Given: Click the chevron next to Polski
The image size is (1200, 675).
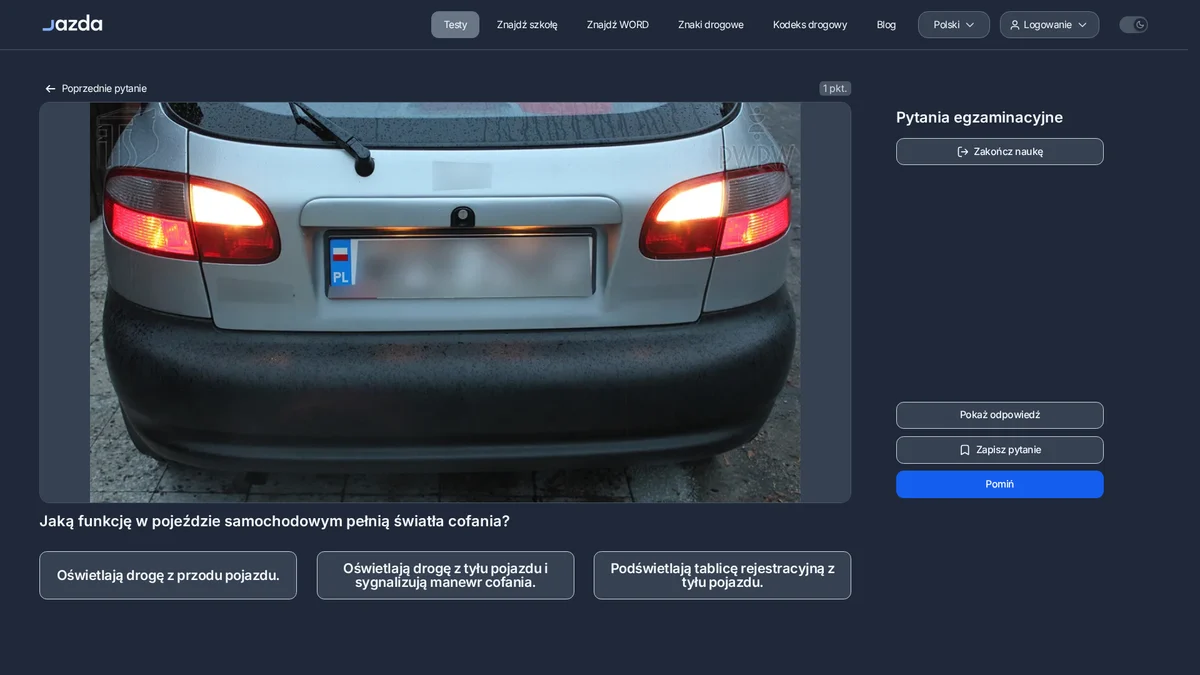Looking at the screenshot, I should [x=969, y=25].
